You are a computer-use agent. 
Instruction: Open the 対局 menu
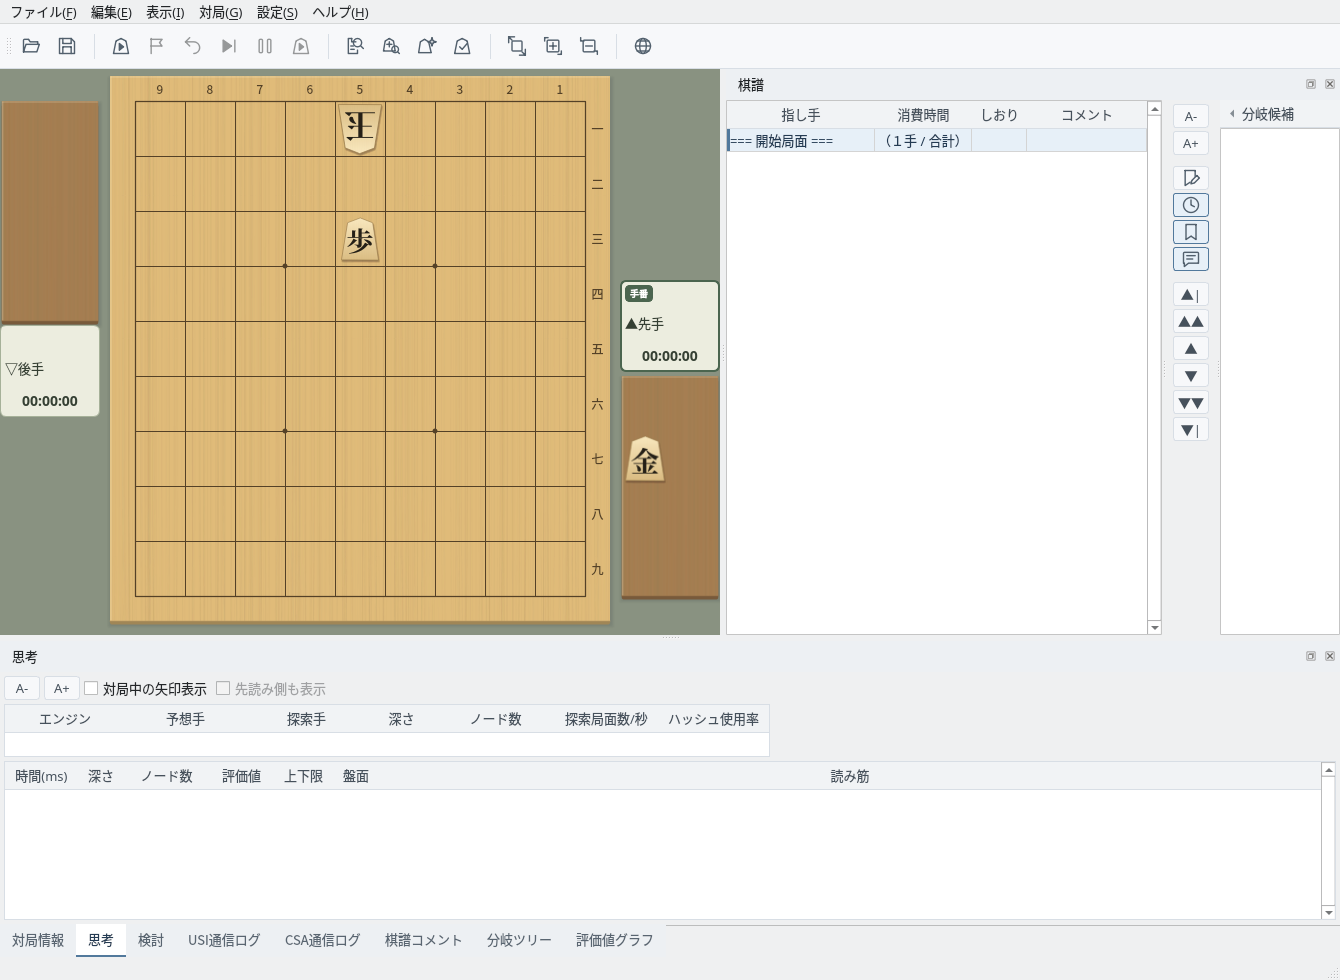[220, 12]
